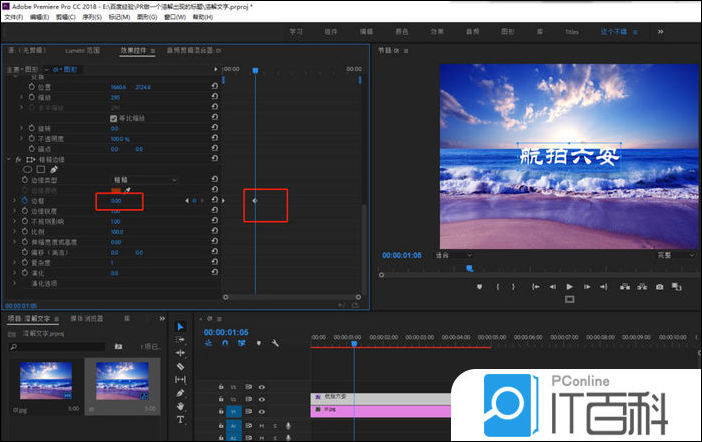This screenshot has height=442, width=702.
Task: Select the Razor tool
Action: pos(180,366)
